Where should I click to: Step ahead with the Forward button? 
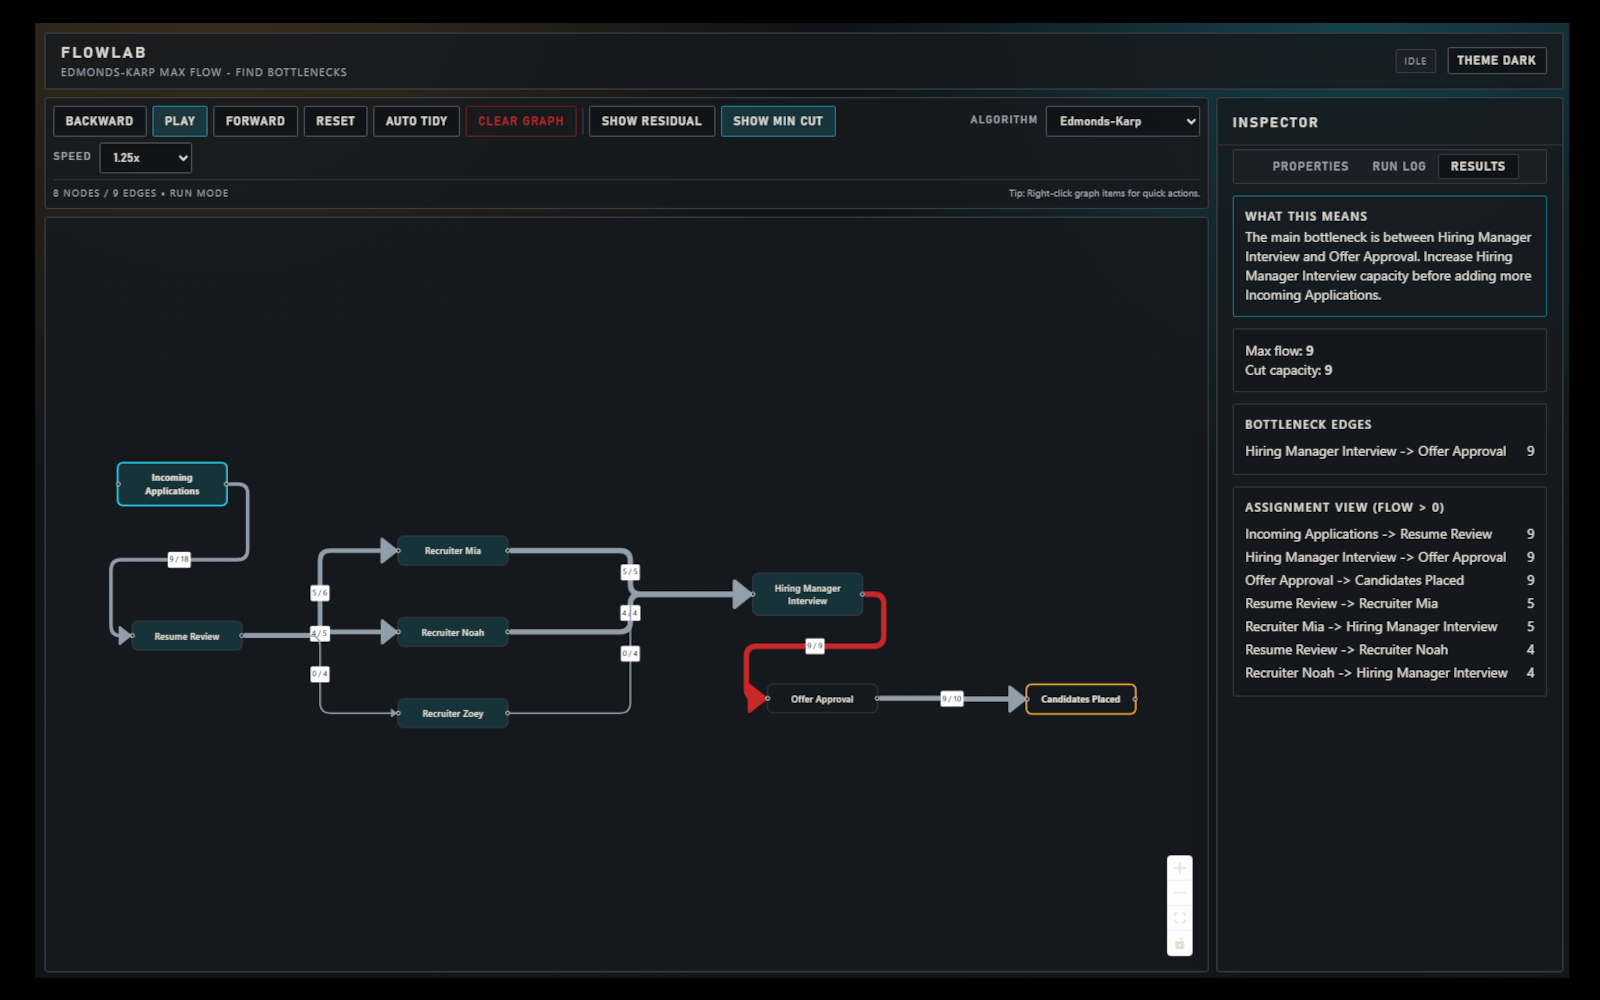[x=255, y=121]
